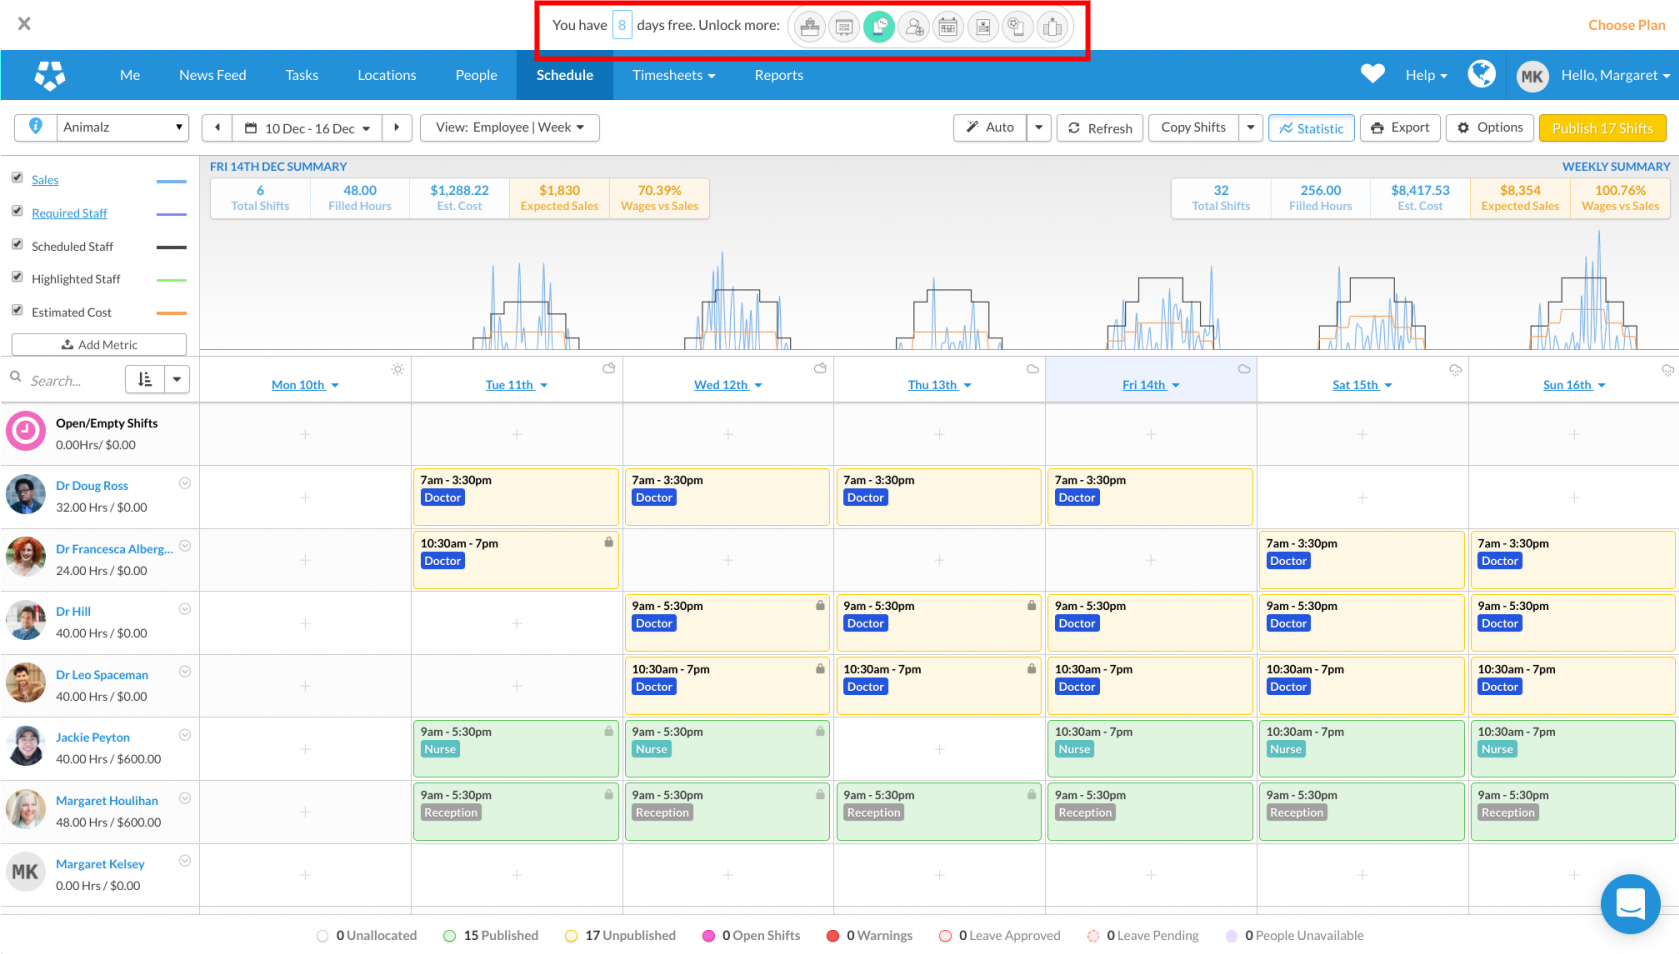Switch to the Reports tab

click(x=778, y=75)
